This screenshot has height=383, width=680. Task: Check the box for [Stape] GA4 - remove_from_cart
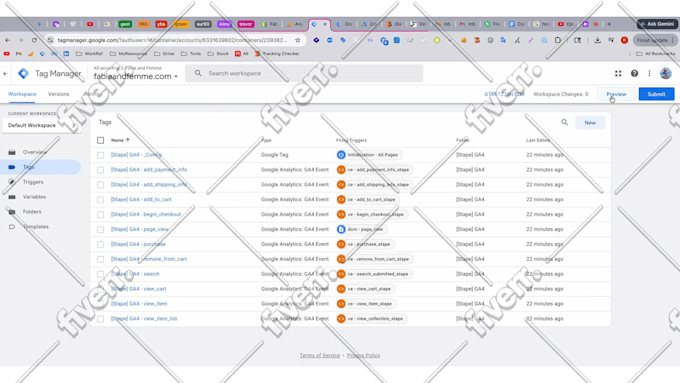point(101,259)
